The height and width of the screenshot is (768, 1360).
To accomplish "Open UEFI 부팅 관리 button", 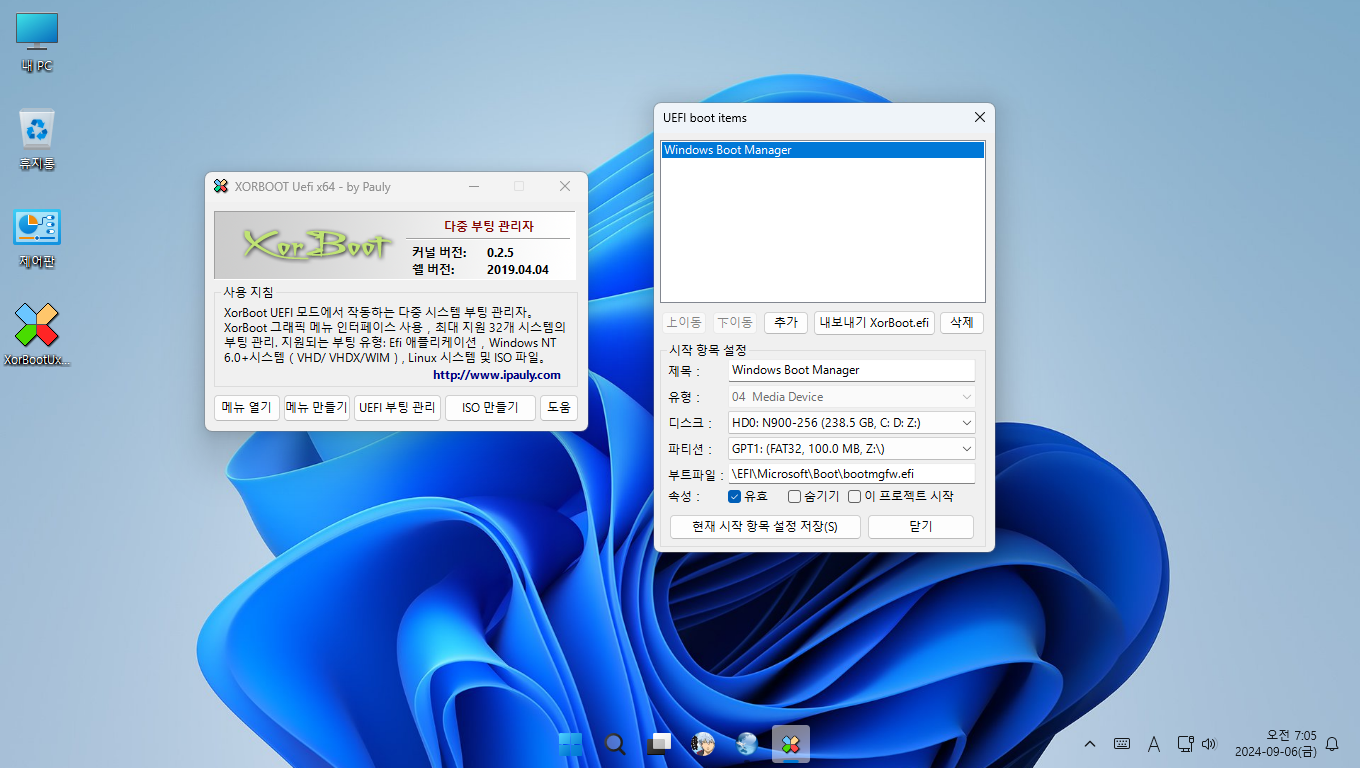I will (398, 408).
